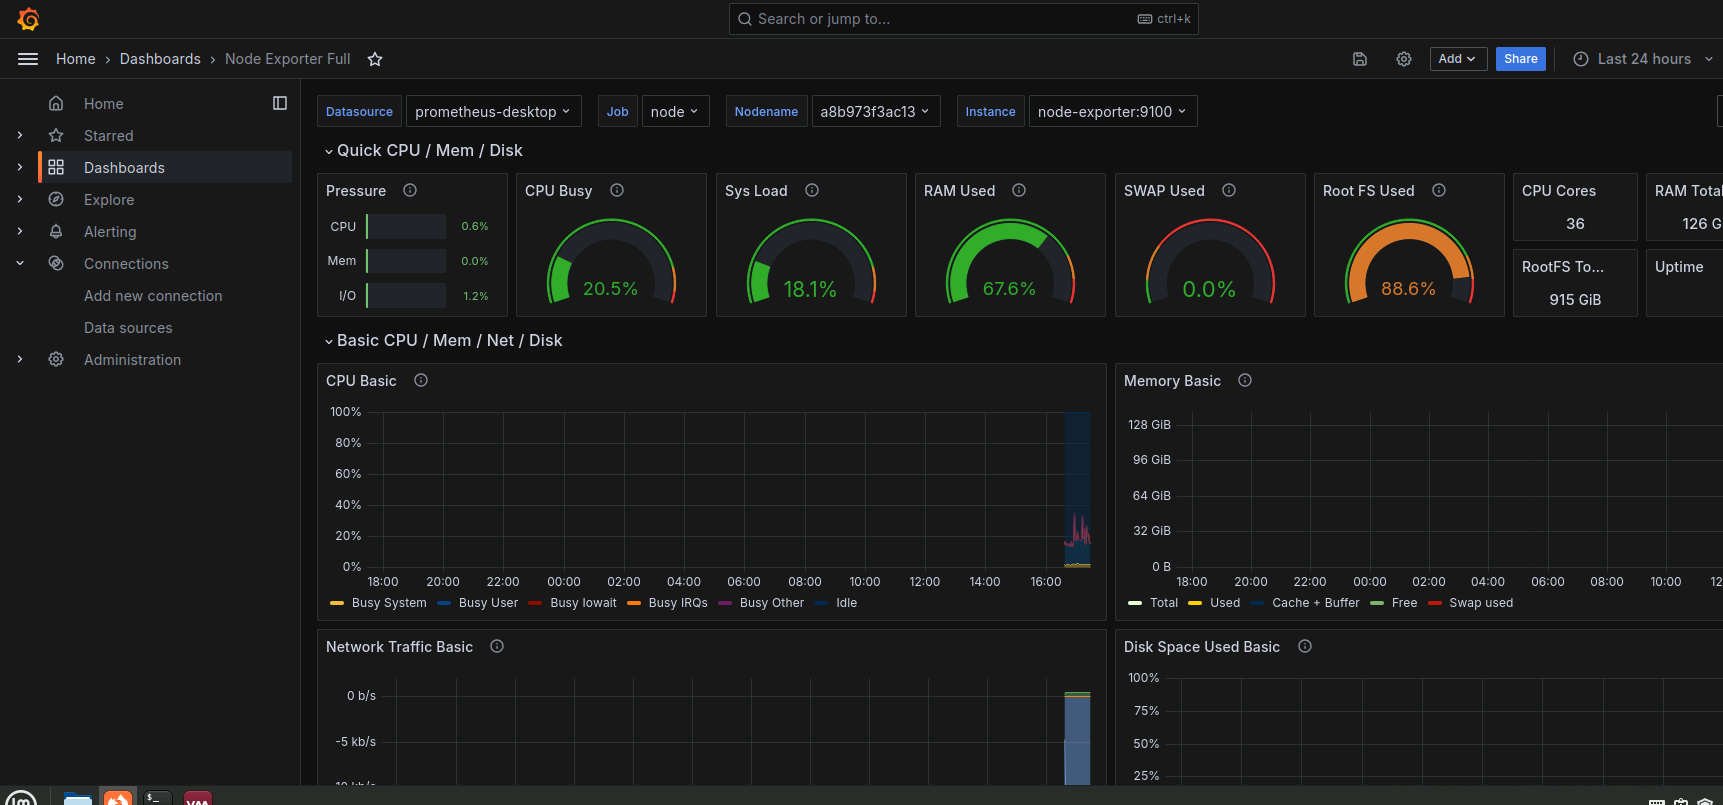Undock the sidebar menu panel icon
The image size is (1723, 805).
pos(280,103)
